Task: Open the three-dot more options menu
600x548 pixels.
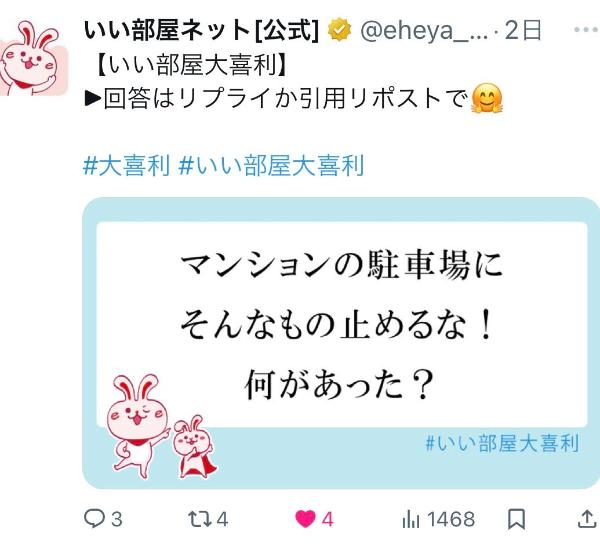Action: click(587, 30)
